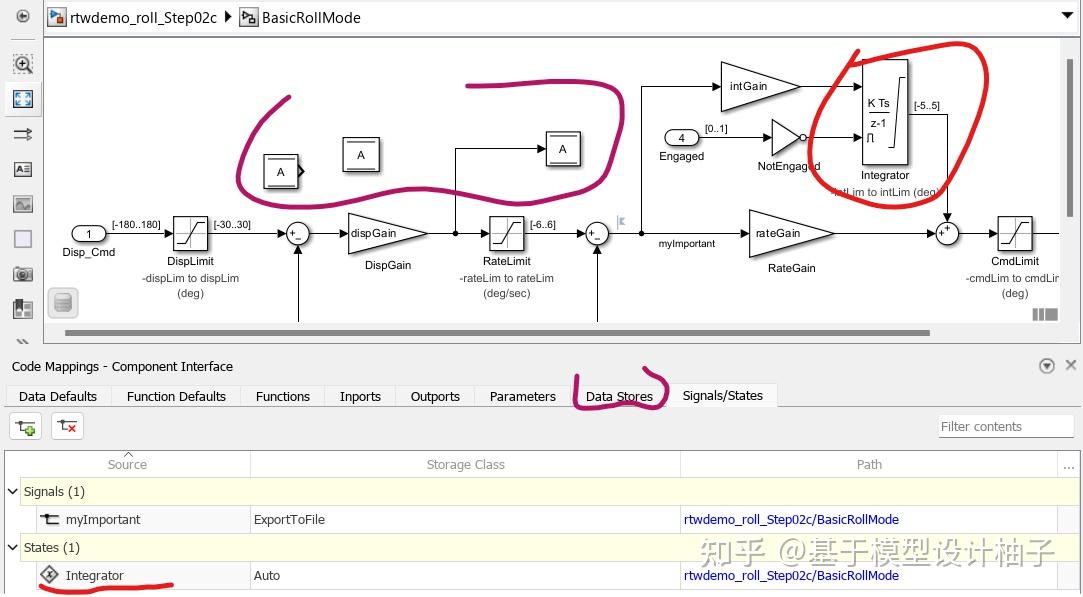
Task: Switch to the Inports tab
Action: [360, 396]
